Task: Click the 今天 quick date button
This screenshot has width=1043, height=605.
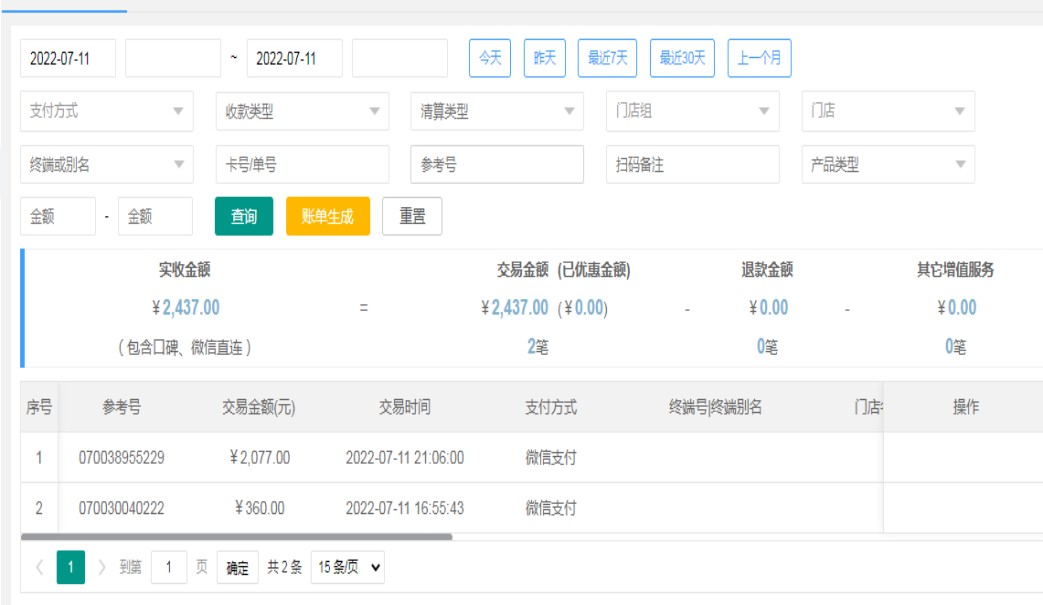Action: point(489,58)
